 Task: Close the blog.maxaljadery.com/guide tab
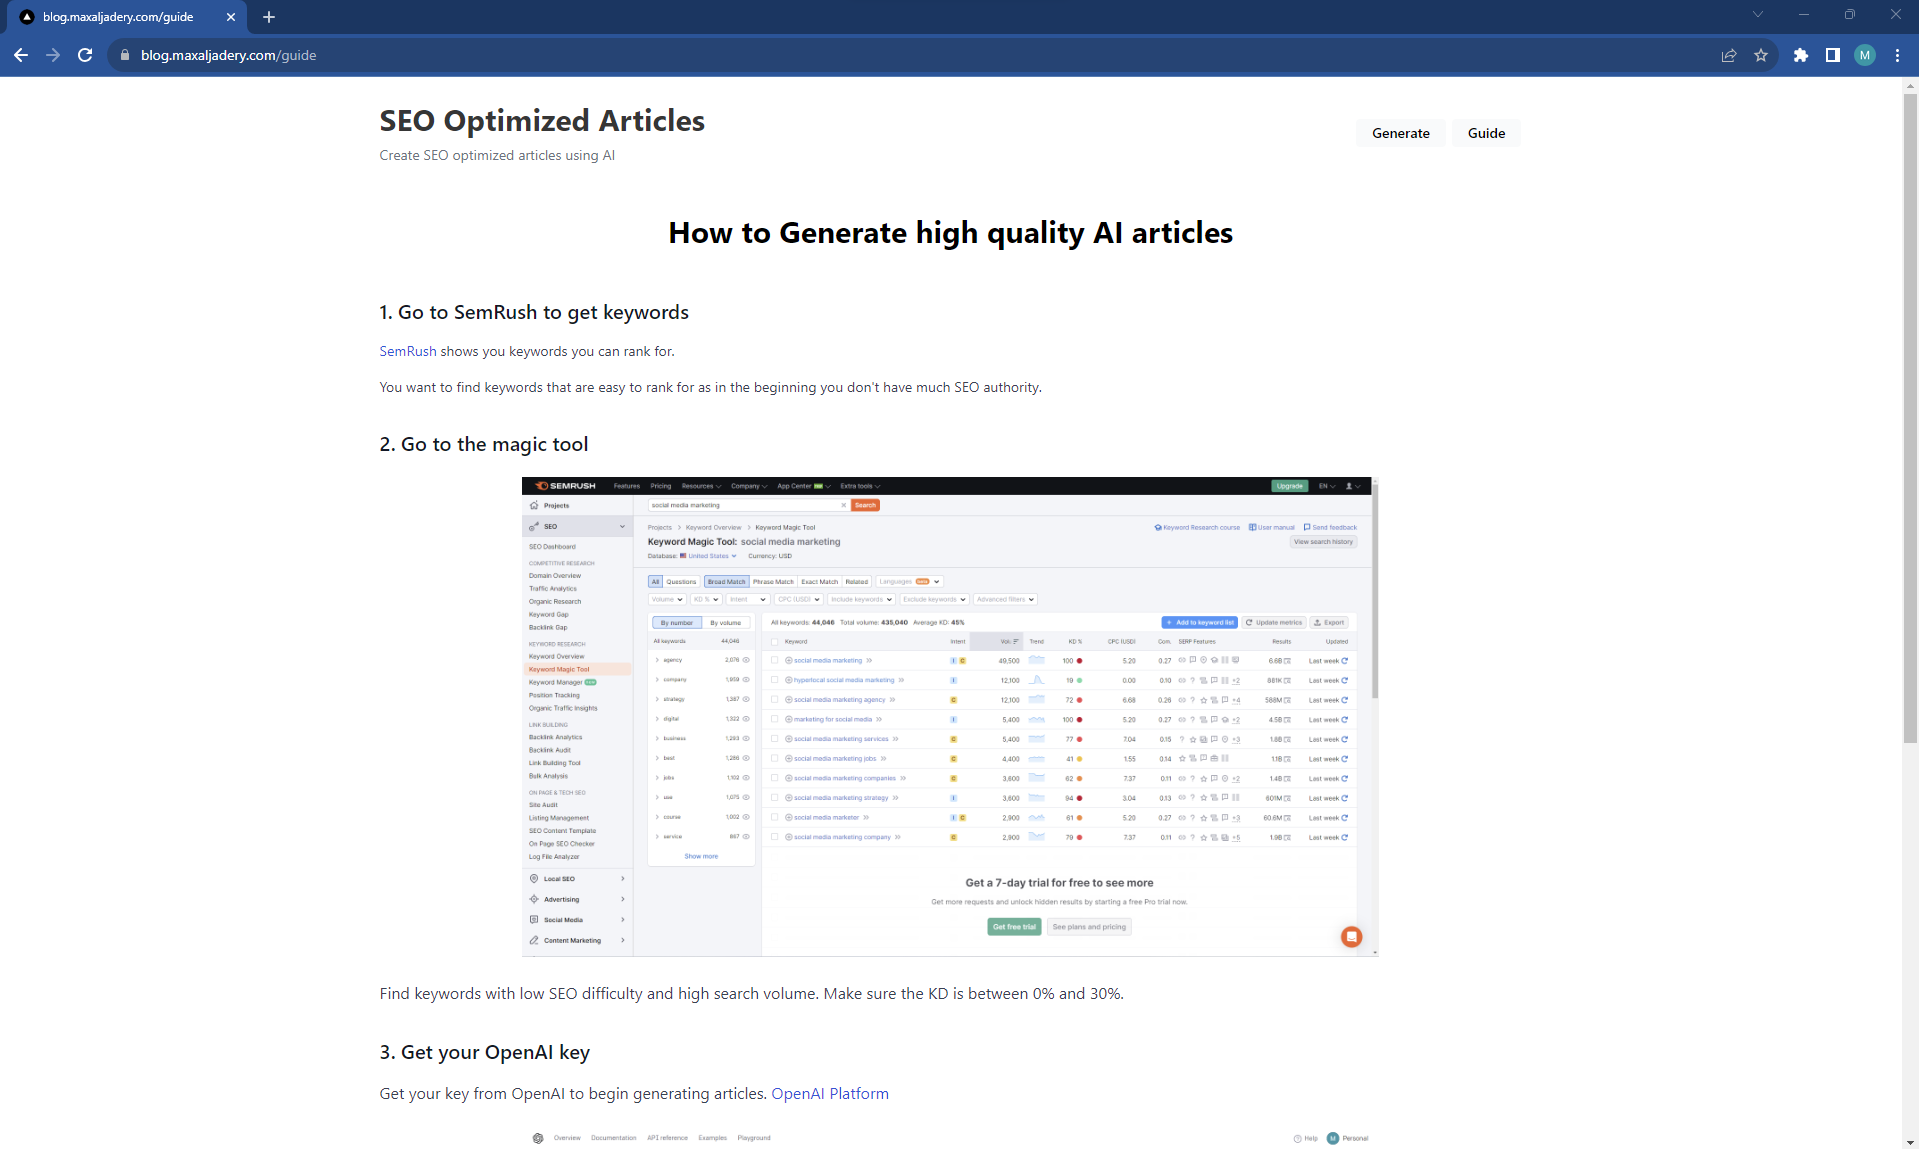coord(231,17)
